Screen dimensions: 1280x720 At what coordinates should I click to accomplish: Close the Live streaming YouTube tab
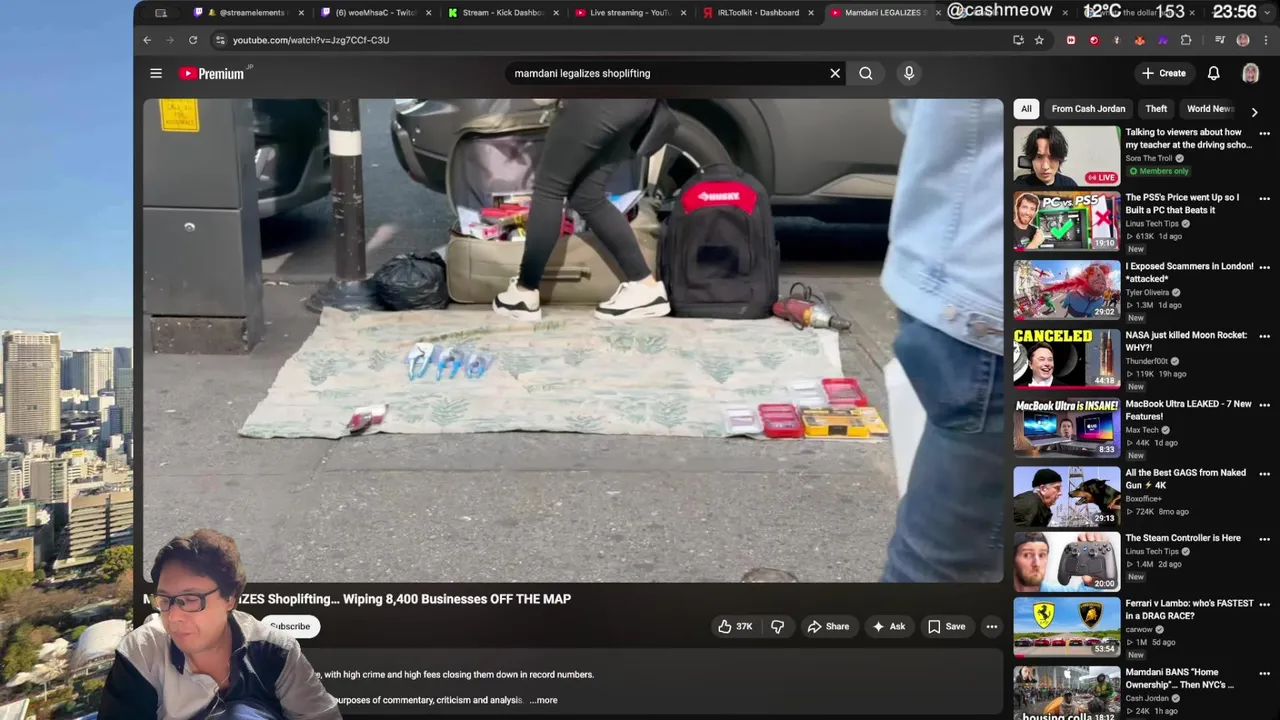pos(684,13)
